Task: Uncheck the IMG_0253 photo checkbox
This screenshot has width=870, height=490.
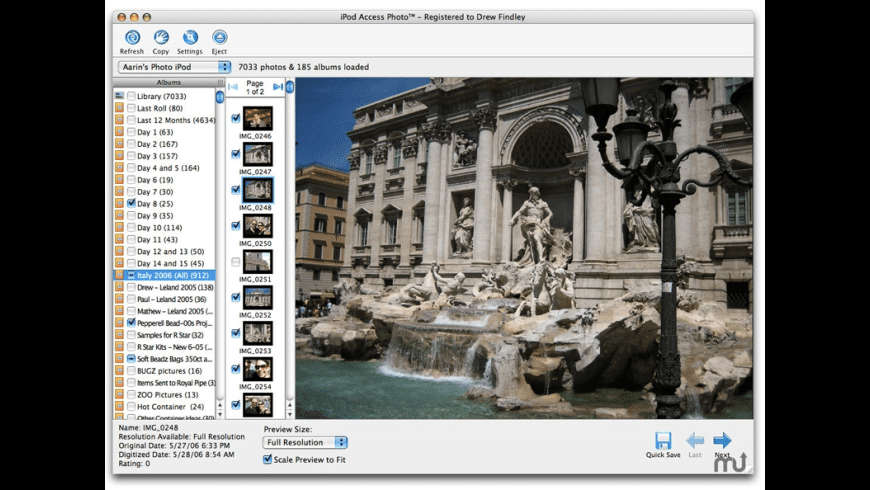Action: (x=236, y=333)
